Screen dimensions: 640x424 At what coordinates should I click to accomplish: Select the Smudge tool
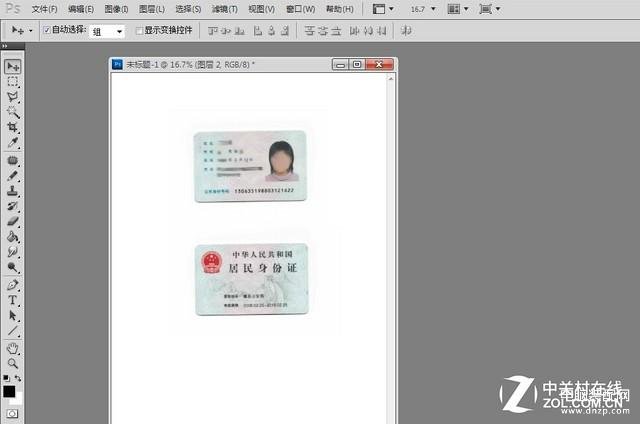pyautogui.click(x=13, y=252)
